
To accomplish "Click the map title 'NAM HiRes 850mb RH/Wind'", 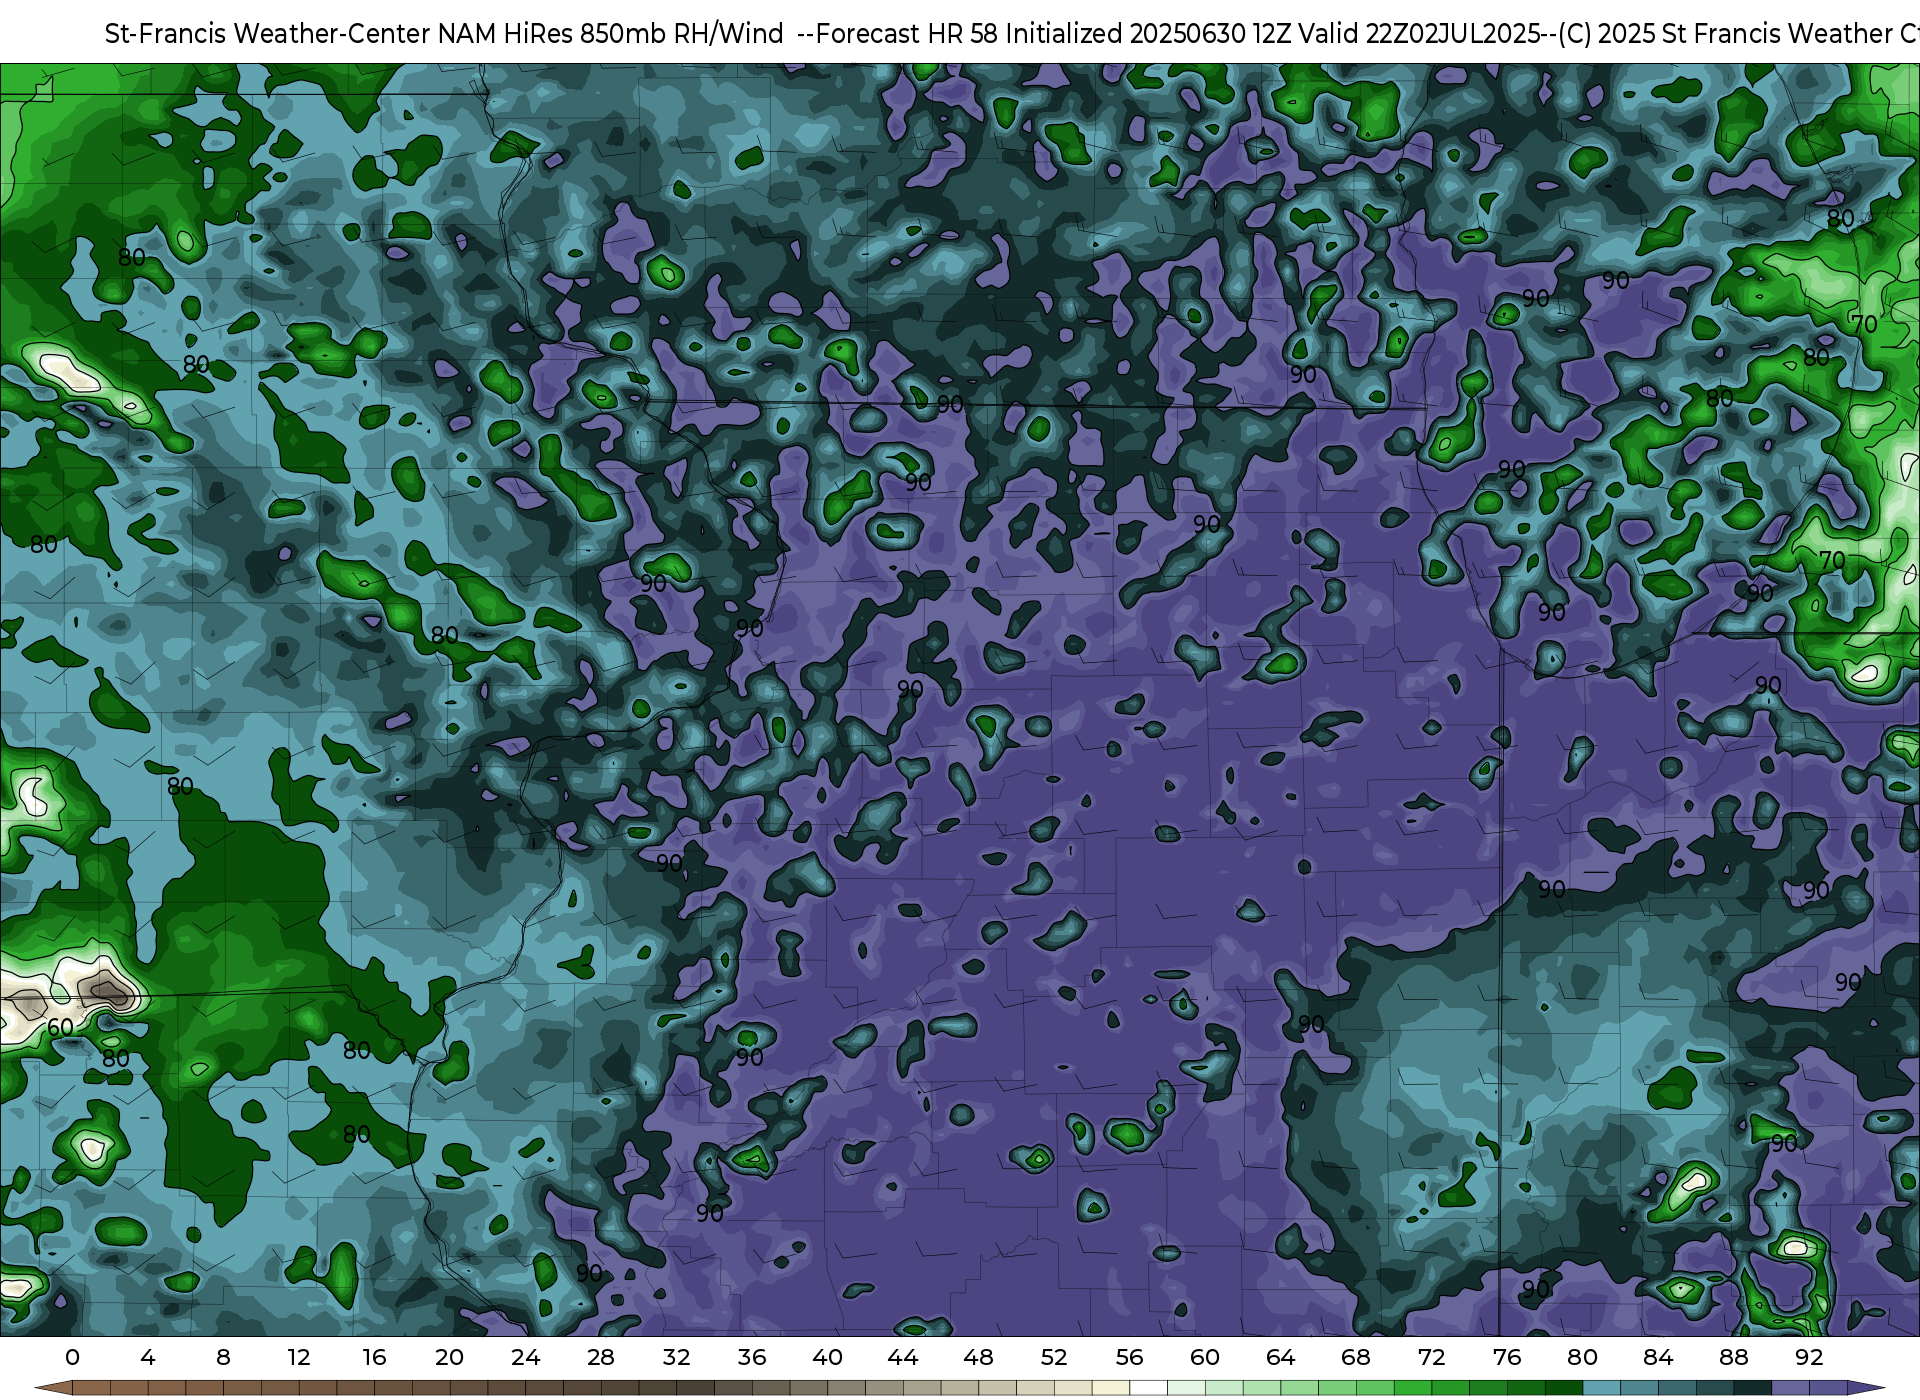I will pyautogui.click(x=611, y=34).
